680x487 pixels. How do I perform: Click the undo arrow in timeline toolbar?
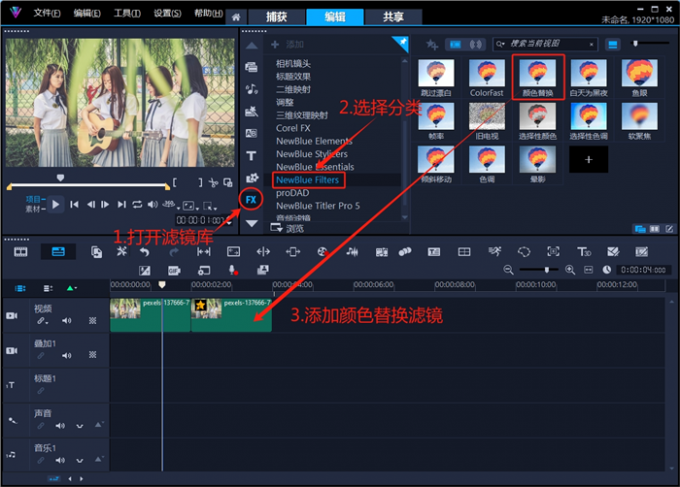[x=144, y=252]
